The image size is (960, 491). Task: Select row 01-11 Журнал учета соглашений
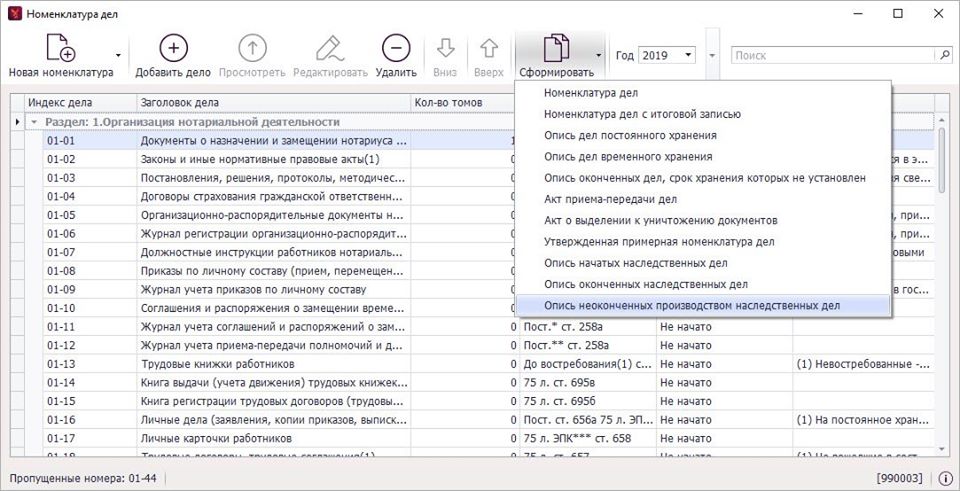point(489,327)
